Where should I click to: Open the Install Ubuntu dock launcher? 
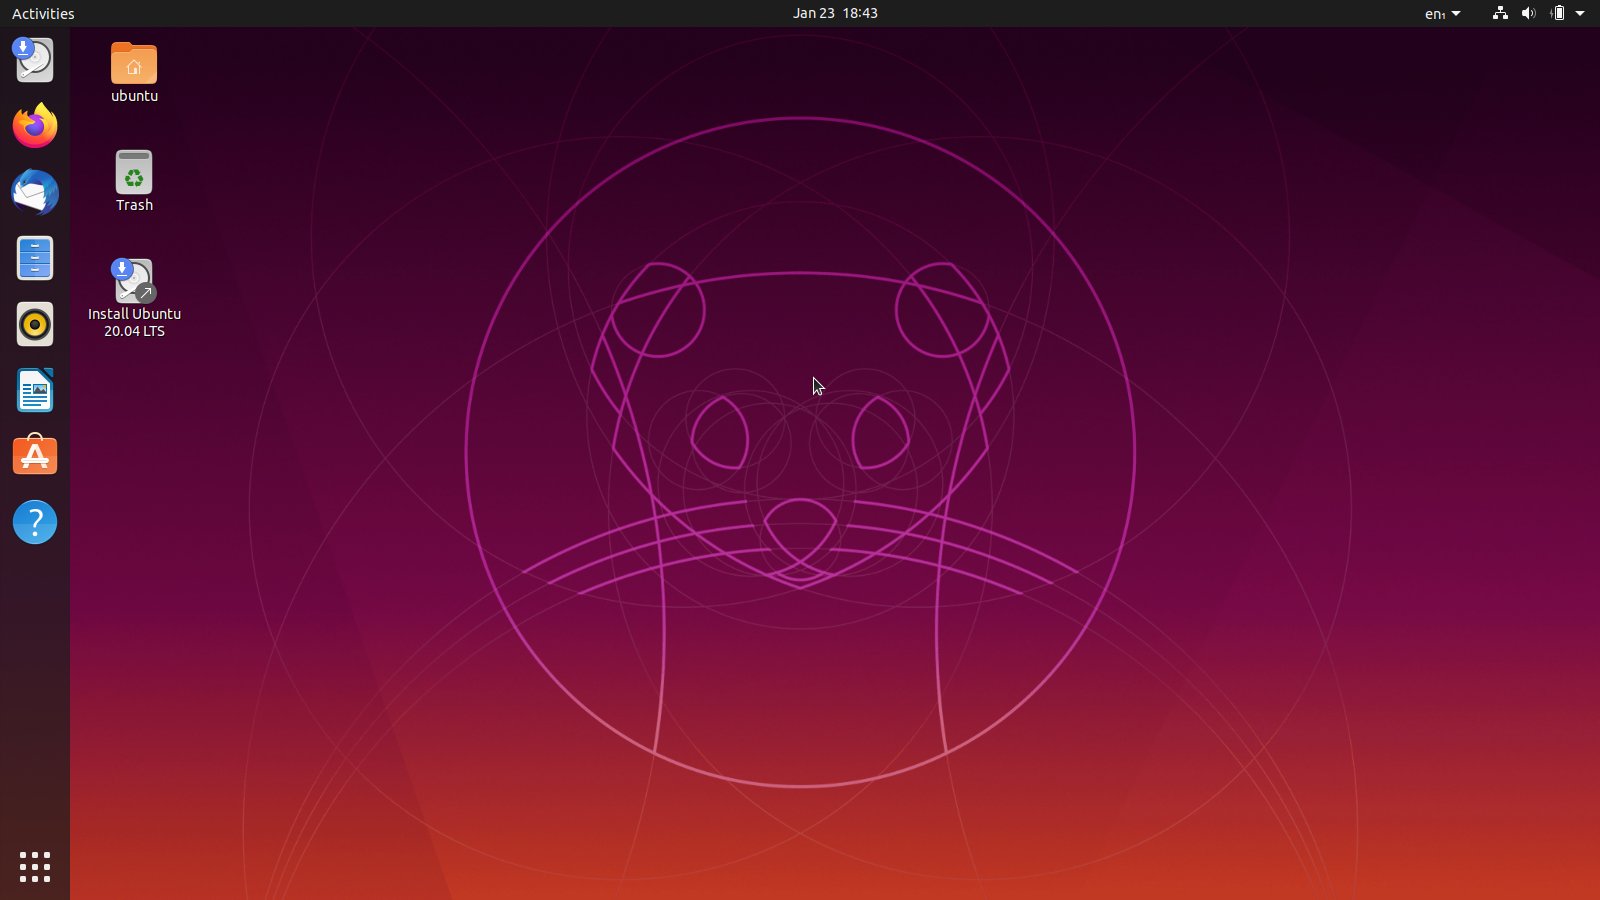point(35,60)
